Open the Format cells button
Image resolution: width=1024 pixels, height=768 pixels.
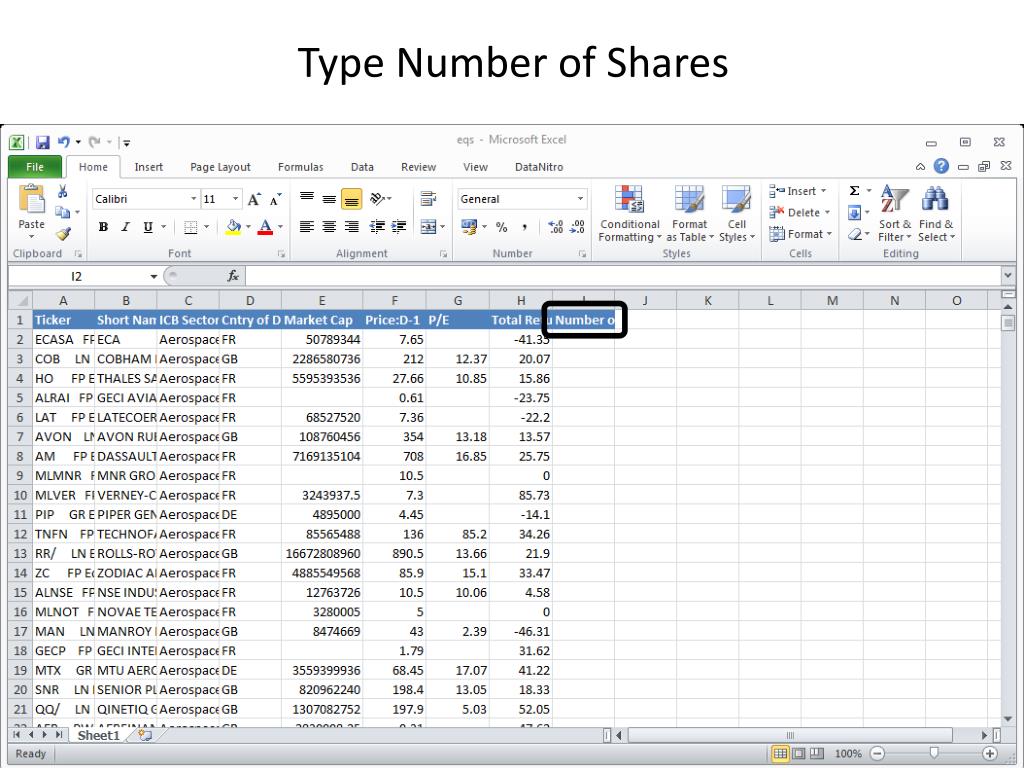coord(801,234)
